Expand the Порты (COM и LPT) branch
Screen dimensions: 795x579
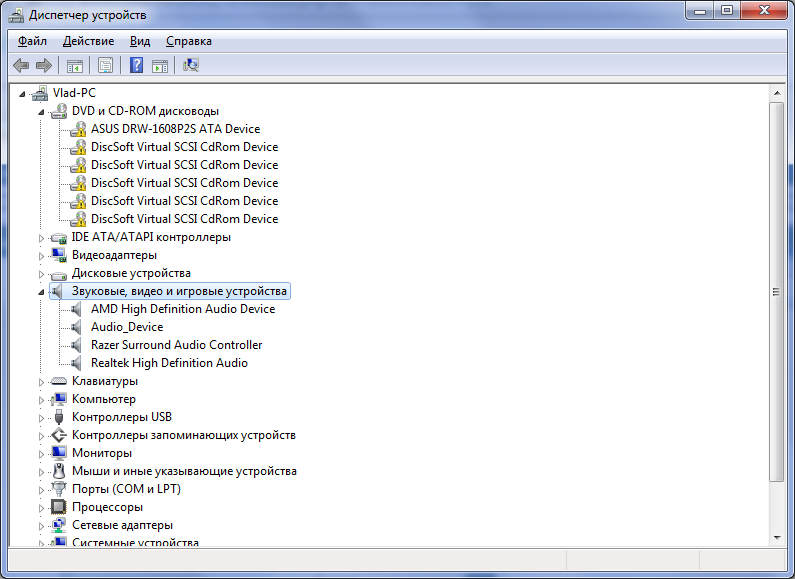42,490
